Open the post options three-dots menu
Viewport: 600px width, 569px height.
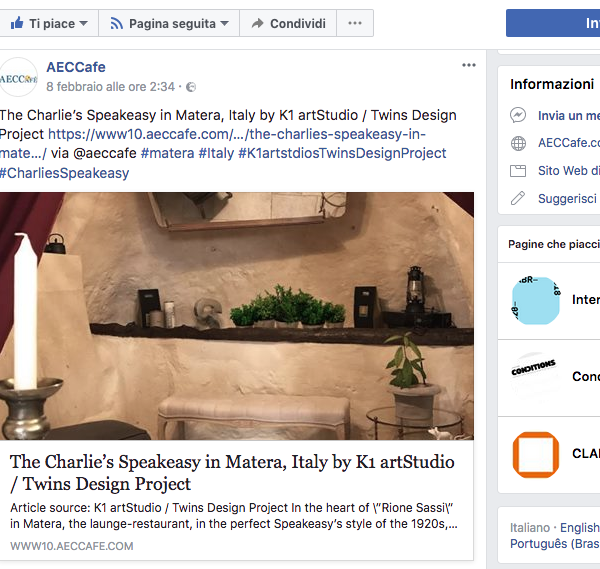click(x=469, y=65)
